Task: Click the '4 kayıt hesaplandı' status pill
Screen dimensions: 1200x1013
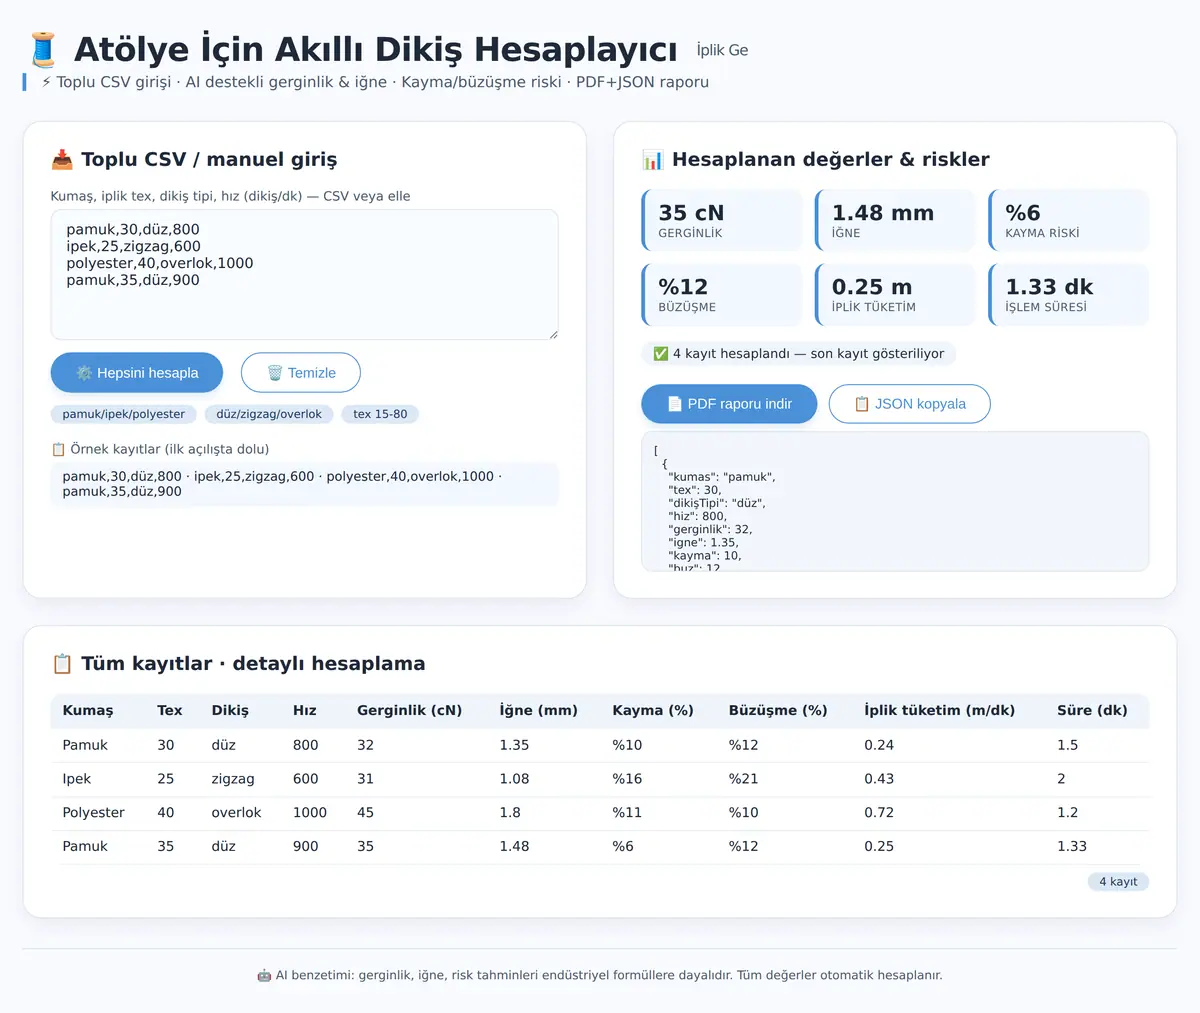Action: (799, 353)
